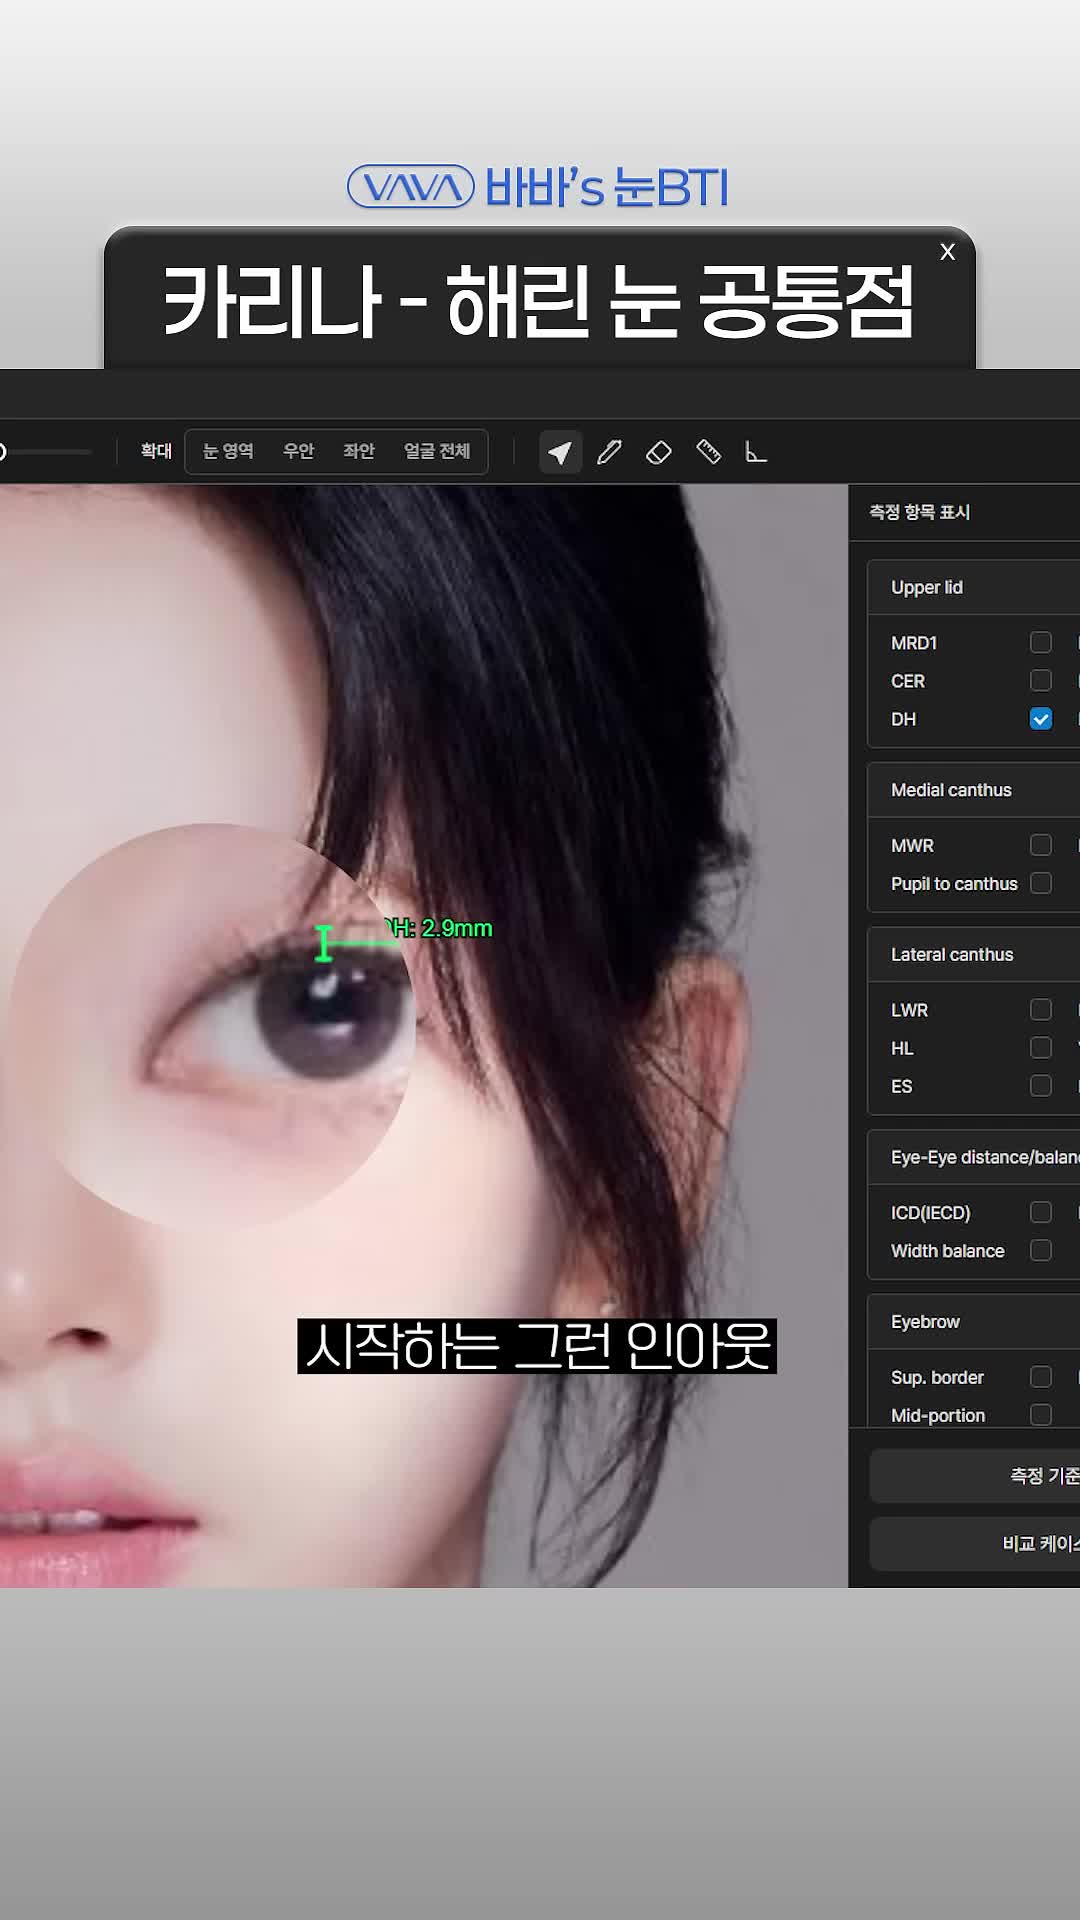Enable the MRD1 checkbox
Screen dimensions: 1080x1920
click(x=1040, y=642)
